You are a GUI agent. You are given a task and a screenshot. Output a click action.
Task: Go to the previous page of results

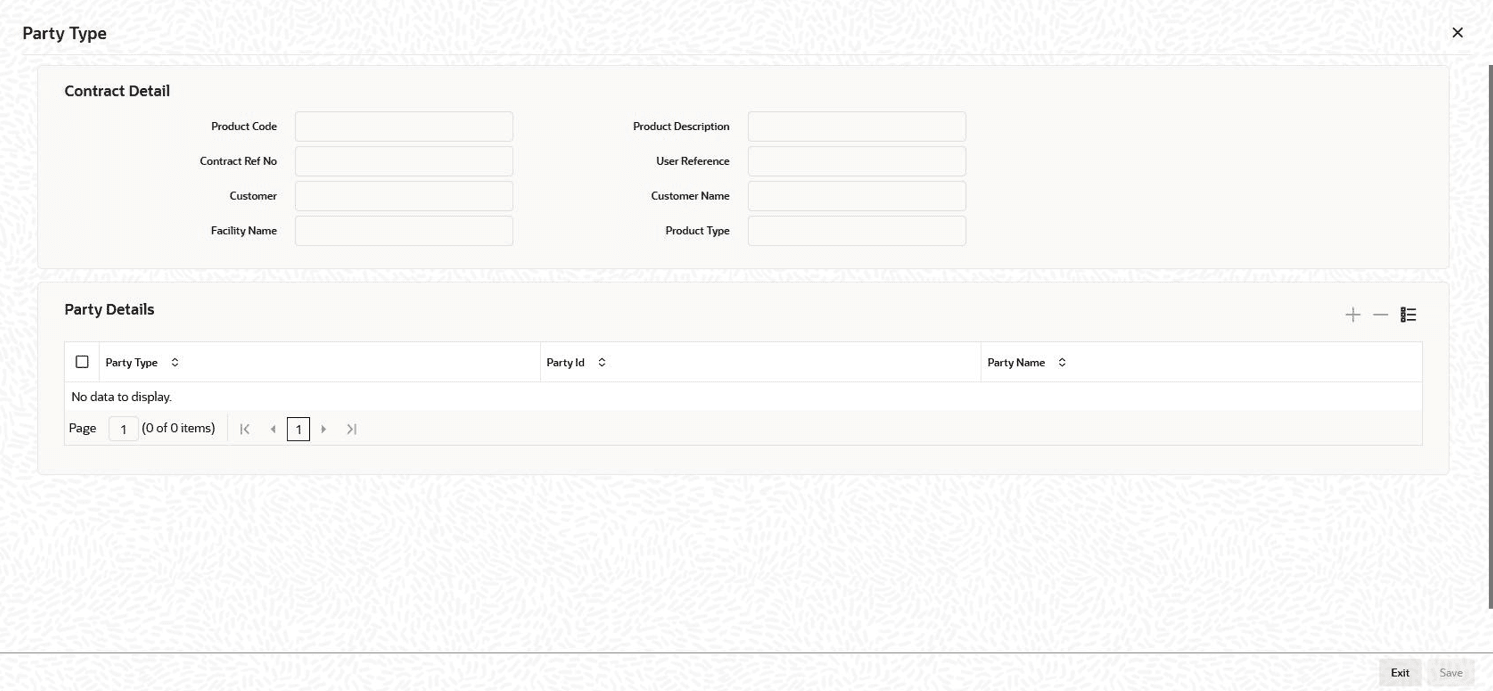(273, 429)
